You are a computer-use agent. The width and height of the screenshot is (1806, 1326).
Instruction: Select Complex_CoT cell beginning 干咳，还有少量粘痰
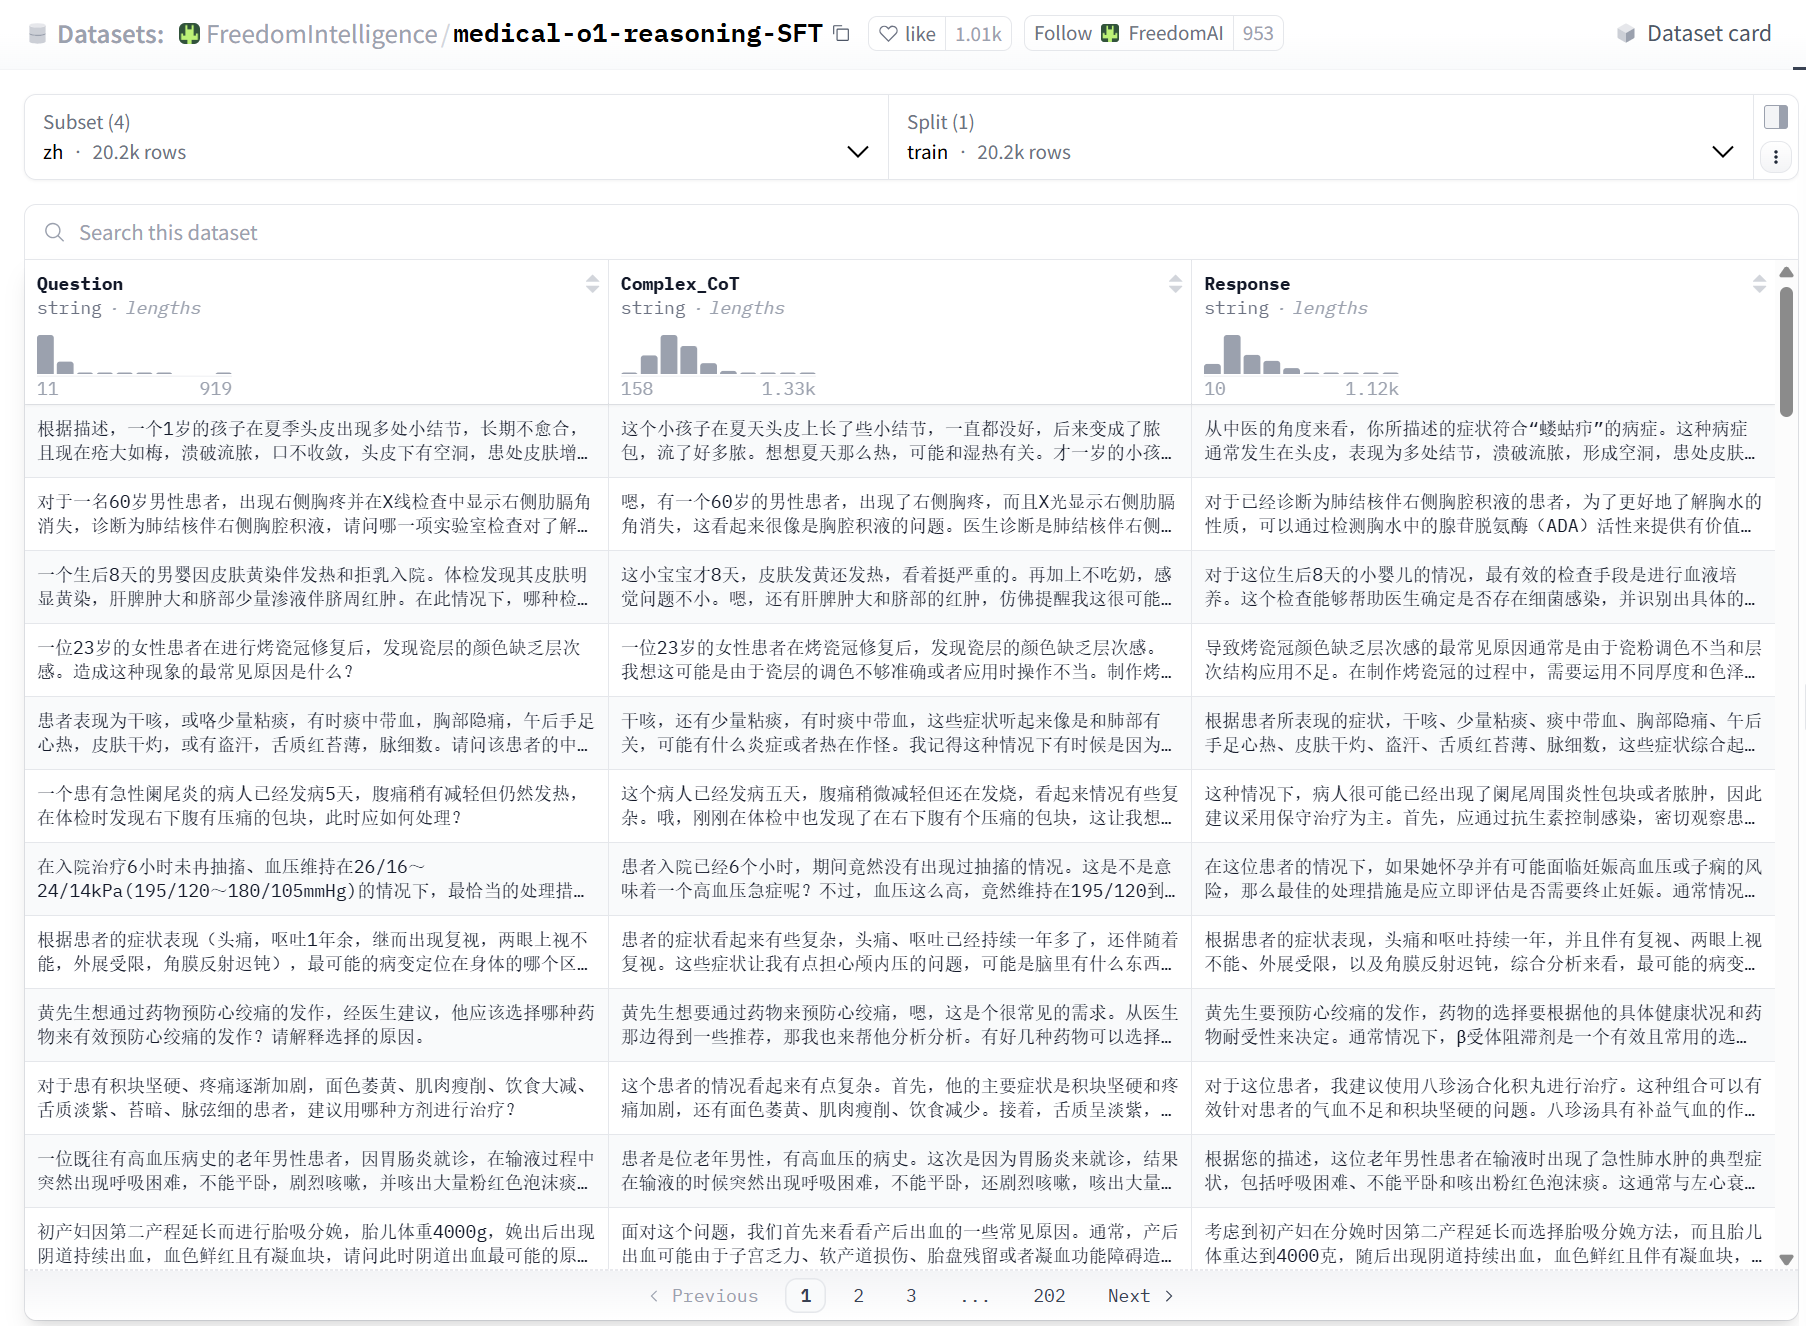900,733
